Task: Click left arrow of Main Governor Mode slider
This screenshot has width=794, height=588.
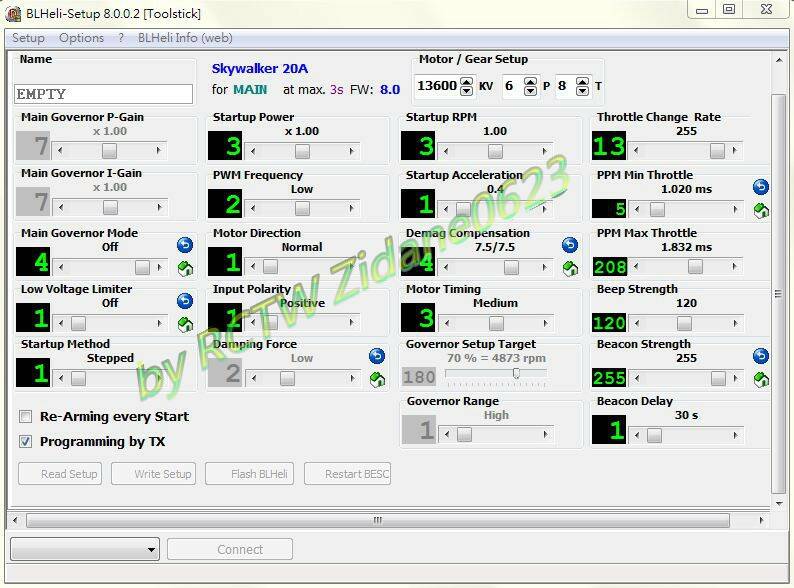Action: [x=61, y=267]
